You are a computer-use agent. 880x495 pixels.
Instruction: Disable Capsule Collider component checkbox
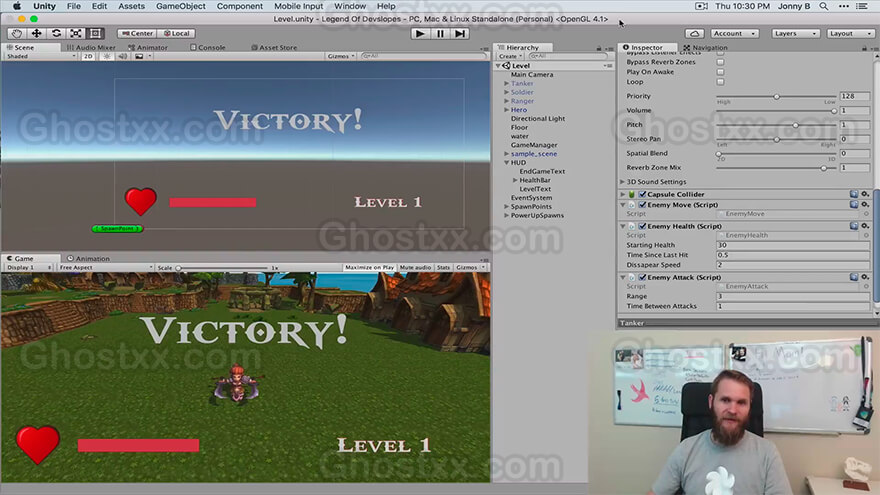(643, 194)
